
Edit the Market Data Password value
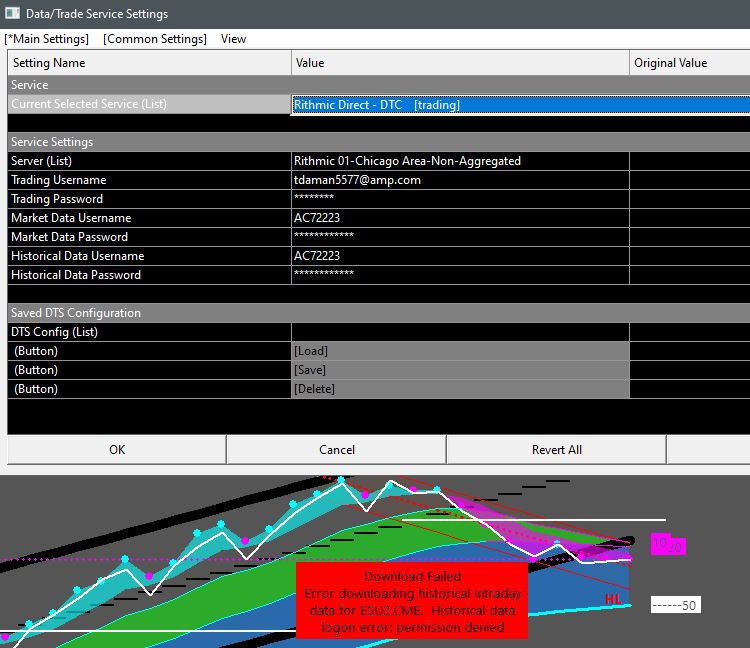(460, 237)
